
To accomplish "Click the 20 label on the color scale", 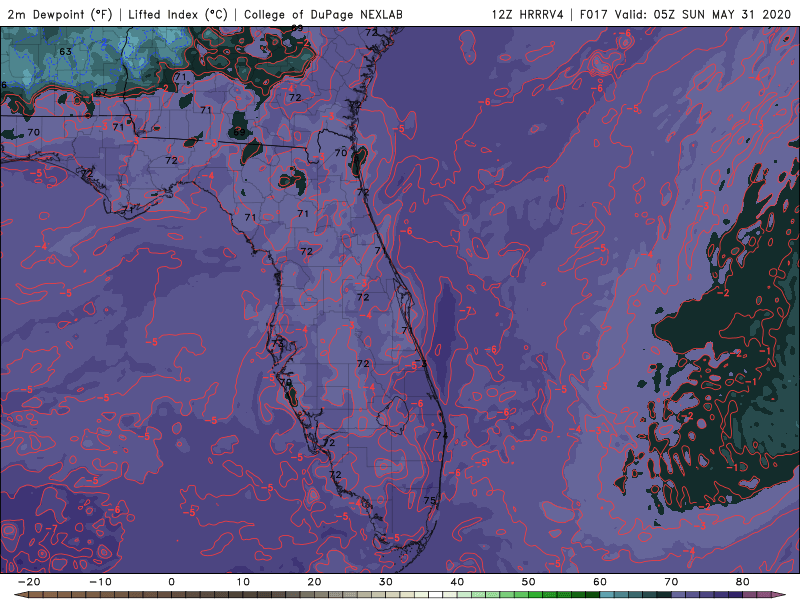I will (314, 582).
